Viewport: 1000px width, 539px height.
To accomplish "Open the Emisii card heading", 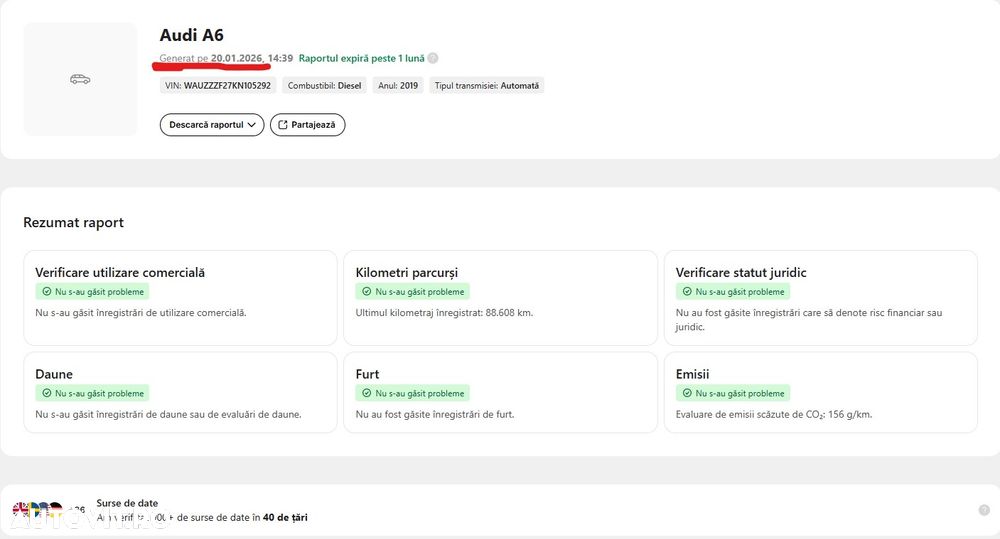I will pyautogui.click(x=693, y=374).
